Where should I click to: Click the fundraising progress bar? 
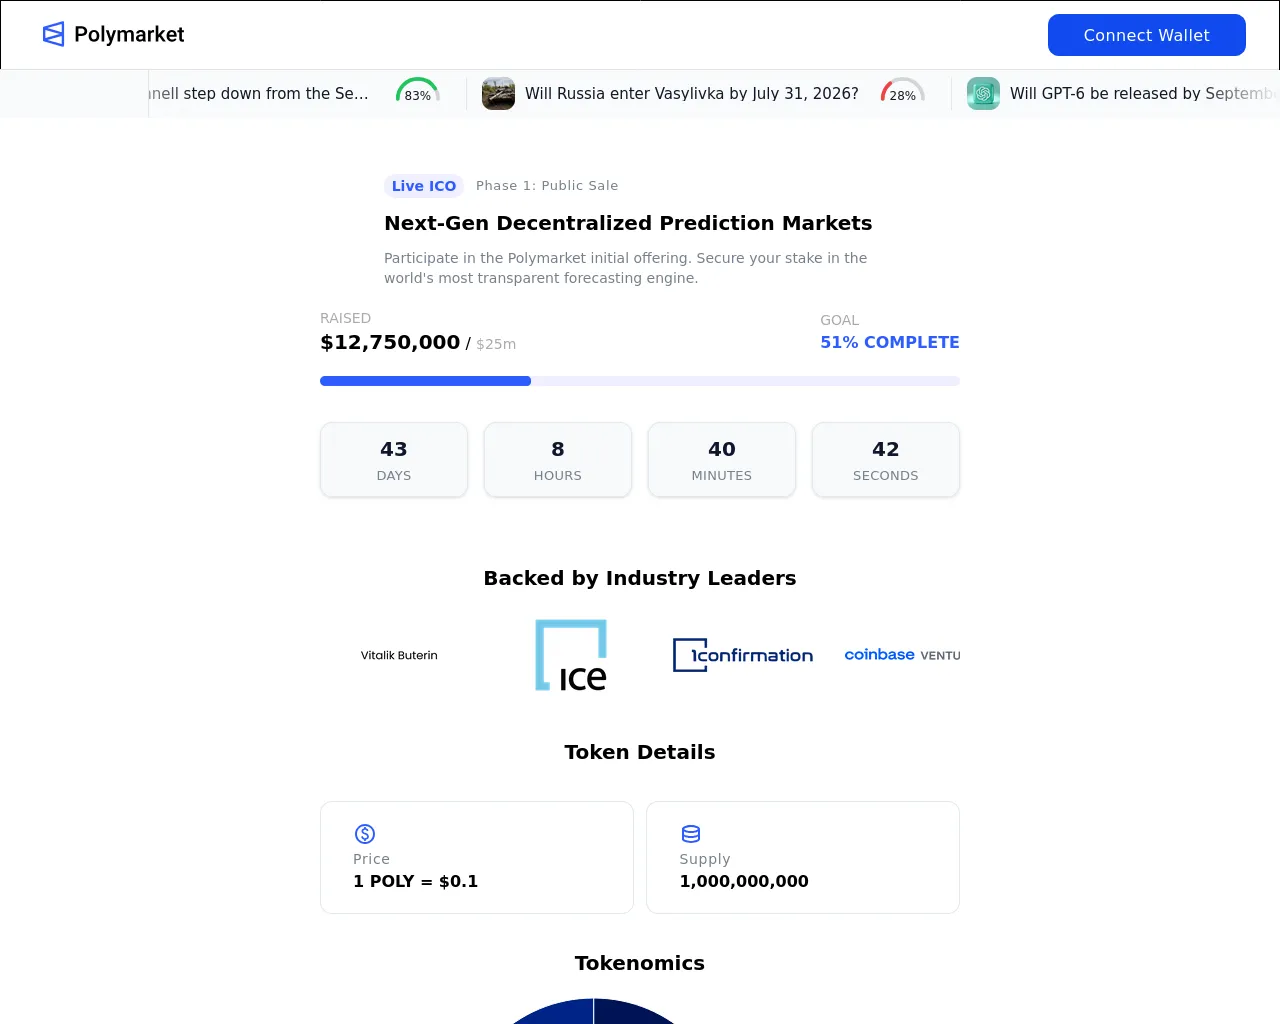[640, 381]
